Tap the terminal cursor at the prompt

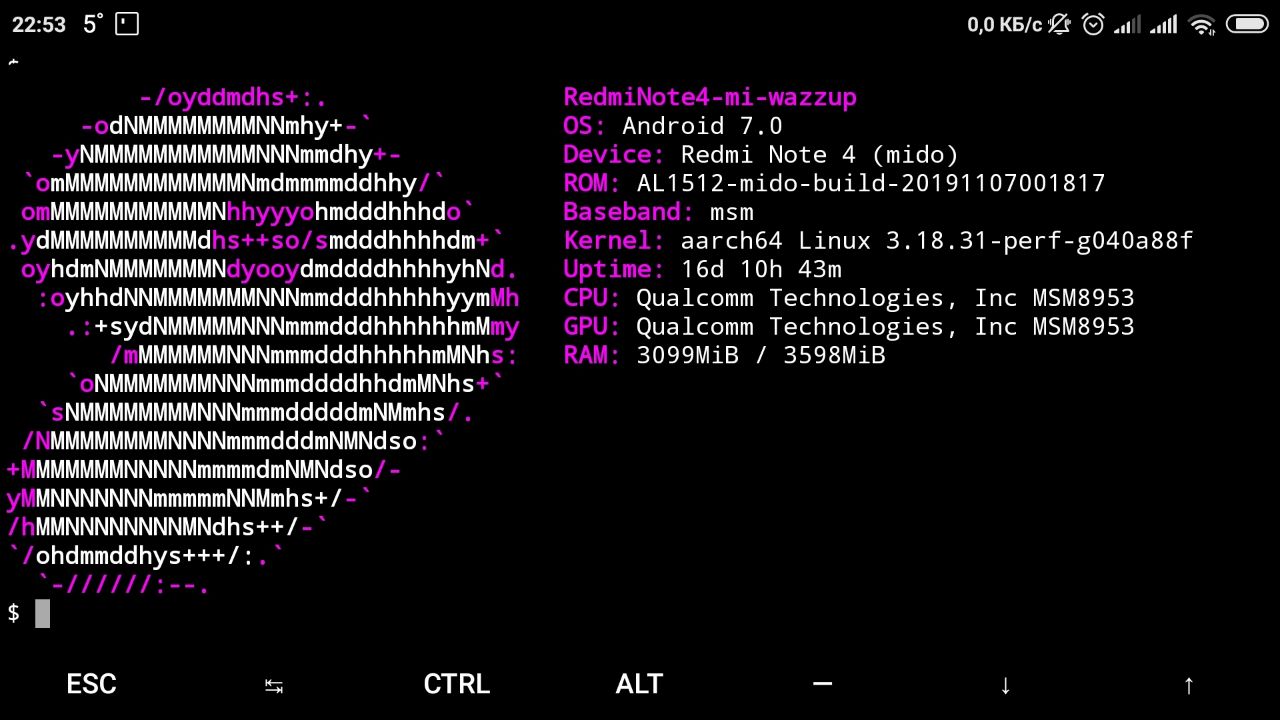(42, 614)
